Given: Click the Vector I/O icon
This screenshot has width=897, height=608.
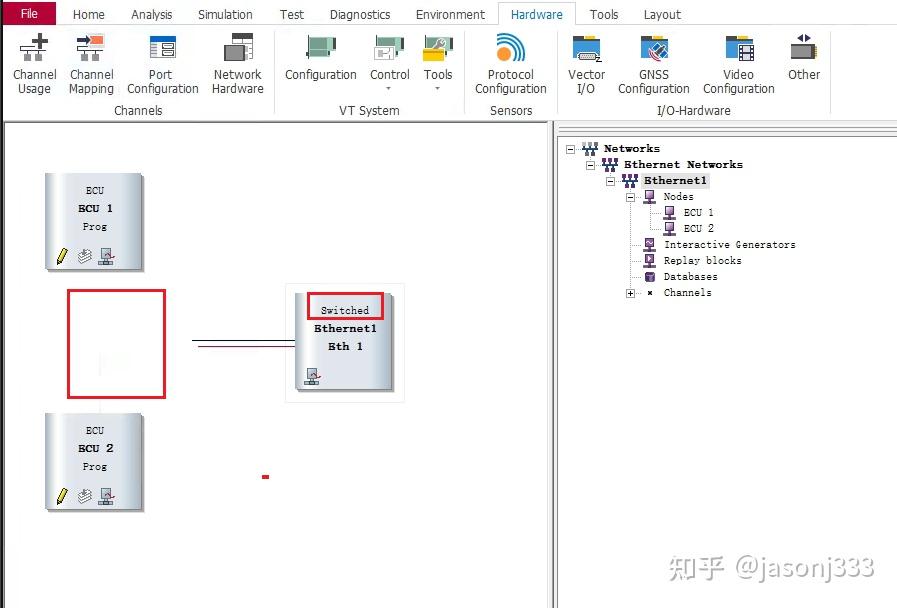Looking at the screenshot, I should pyautogui.click(x=586, y=62).
